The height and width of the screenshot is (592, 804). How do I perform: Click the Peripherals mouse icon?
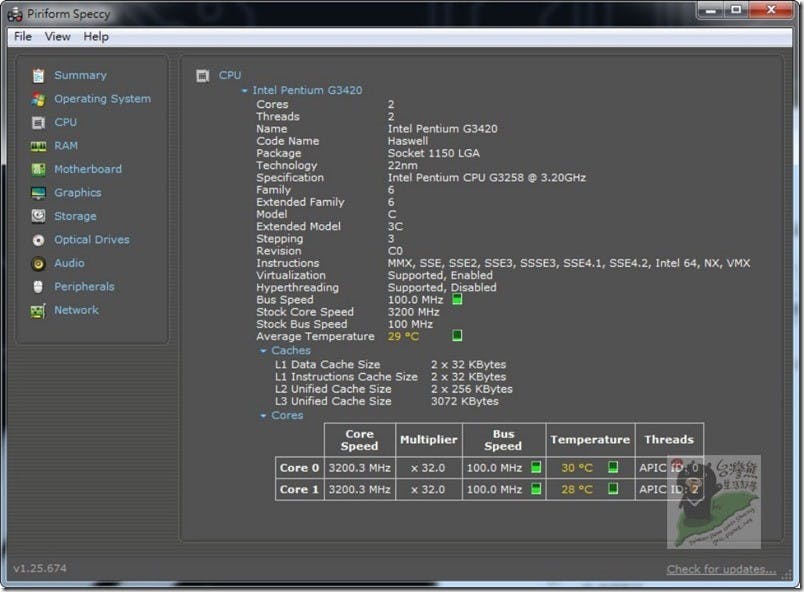pyautogui.click(x=38, y=287)
